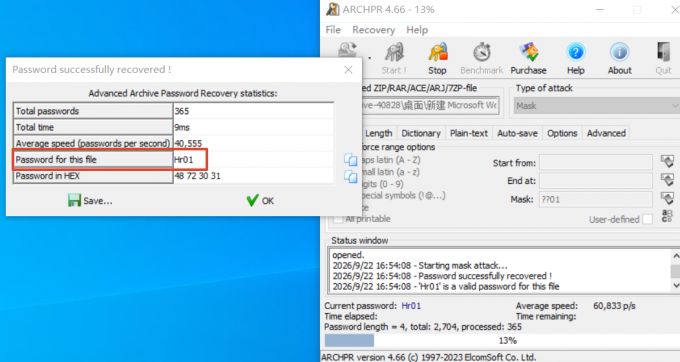
Task: Minimize the ARCHPR window
Action: click(x=600, y=10)
